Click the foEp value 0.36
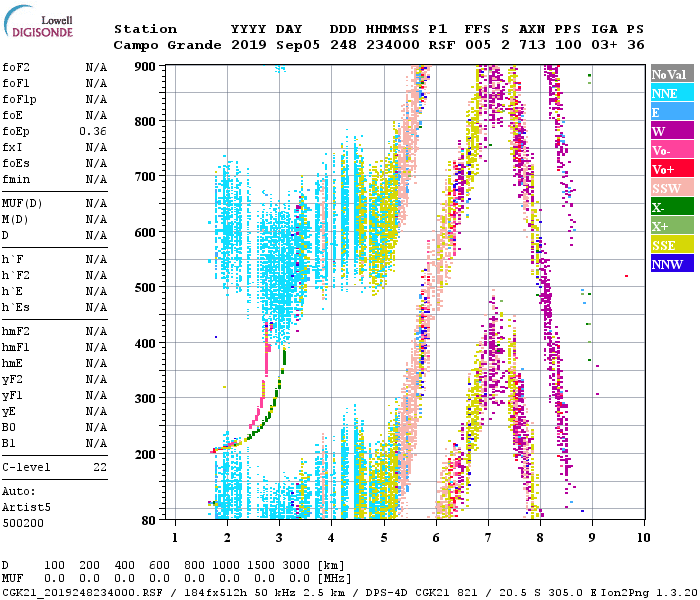700x600 pixels. pos(93,131)
